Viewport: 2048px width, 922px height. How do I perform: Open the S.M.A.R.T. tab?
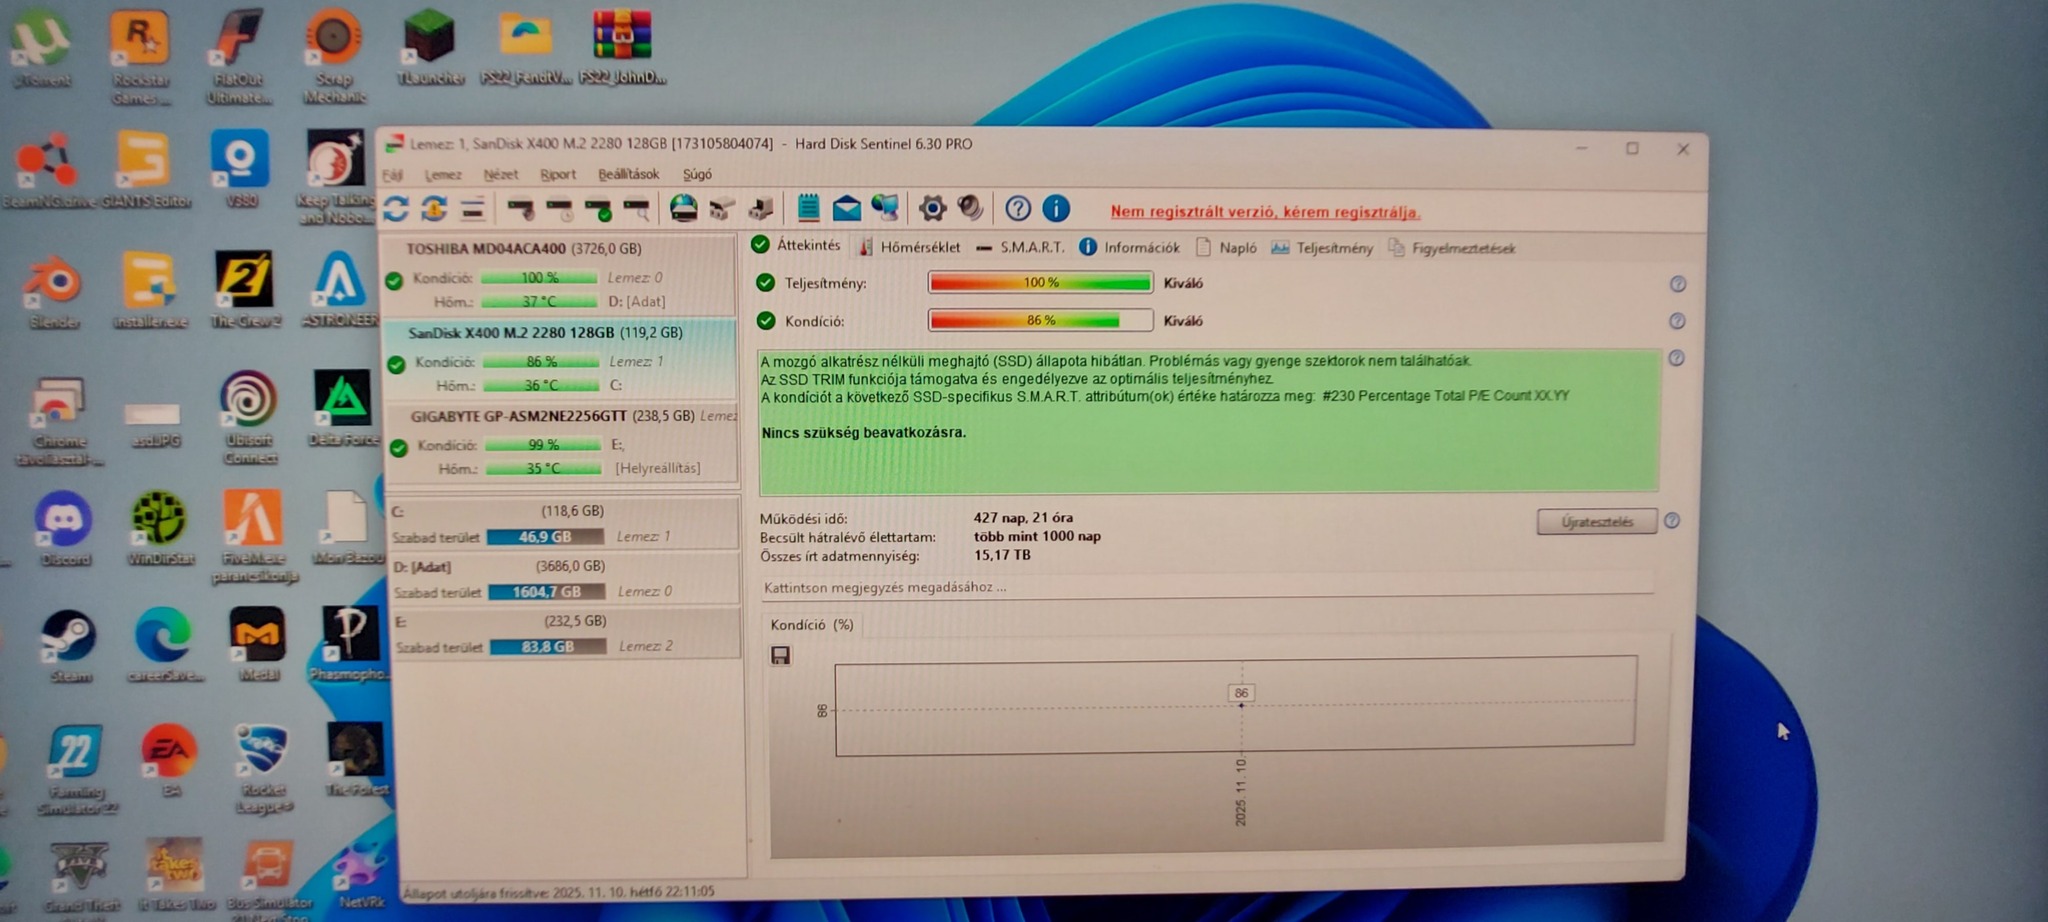[x=1020, y=247]
